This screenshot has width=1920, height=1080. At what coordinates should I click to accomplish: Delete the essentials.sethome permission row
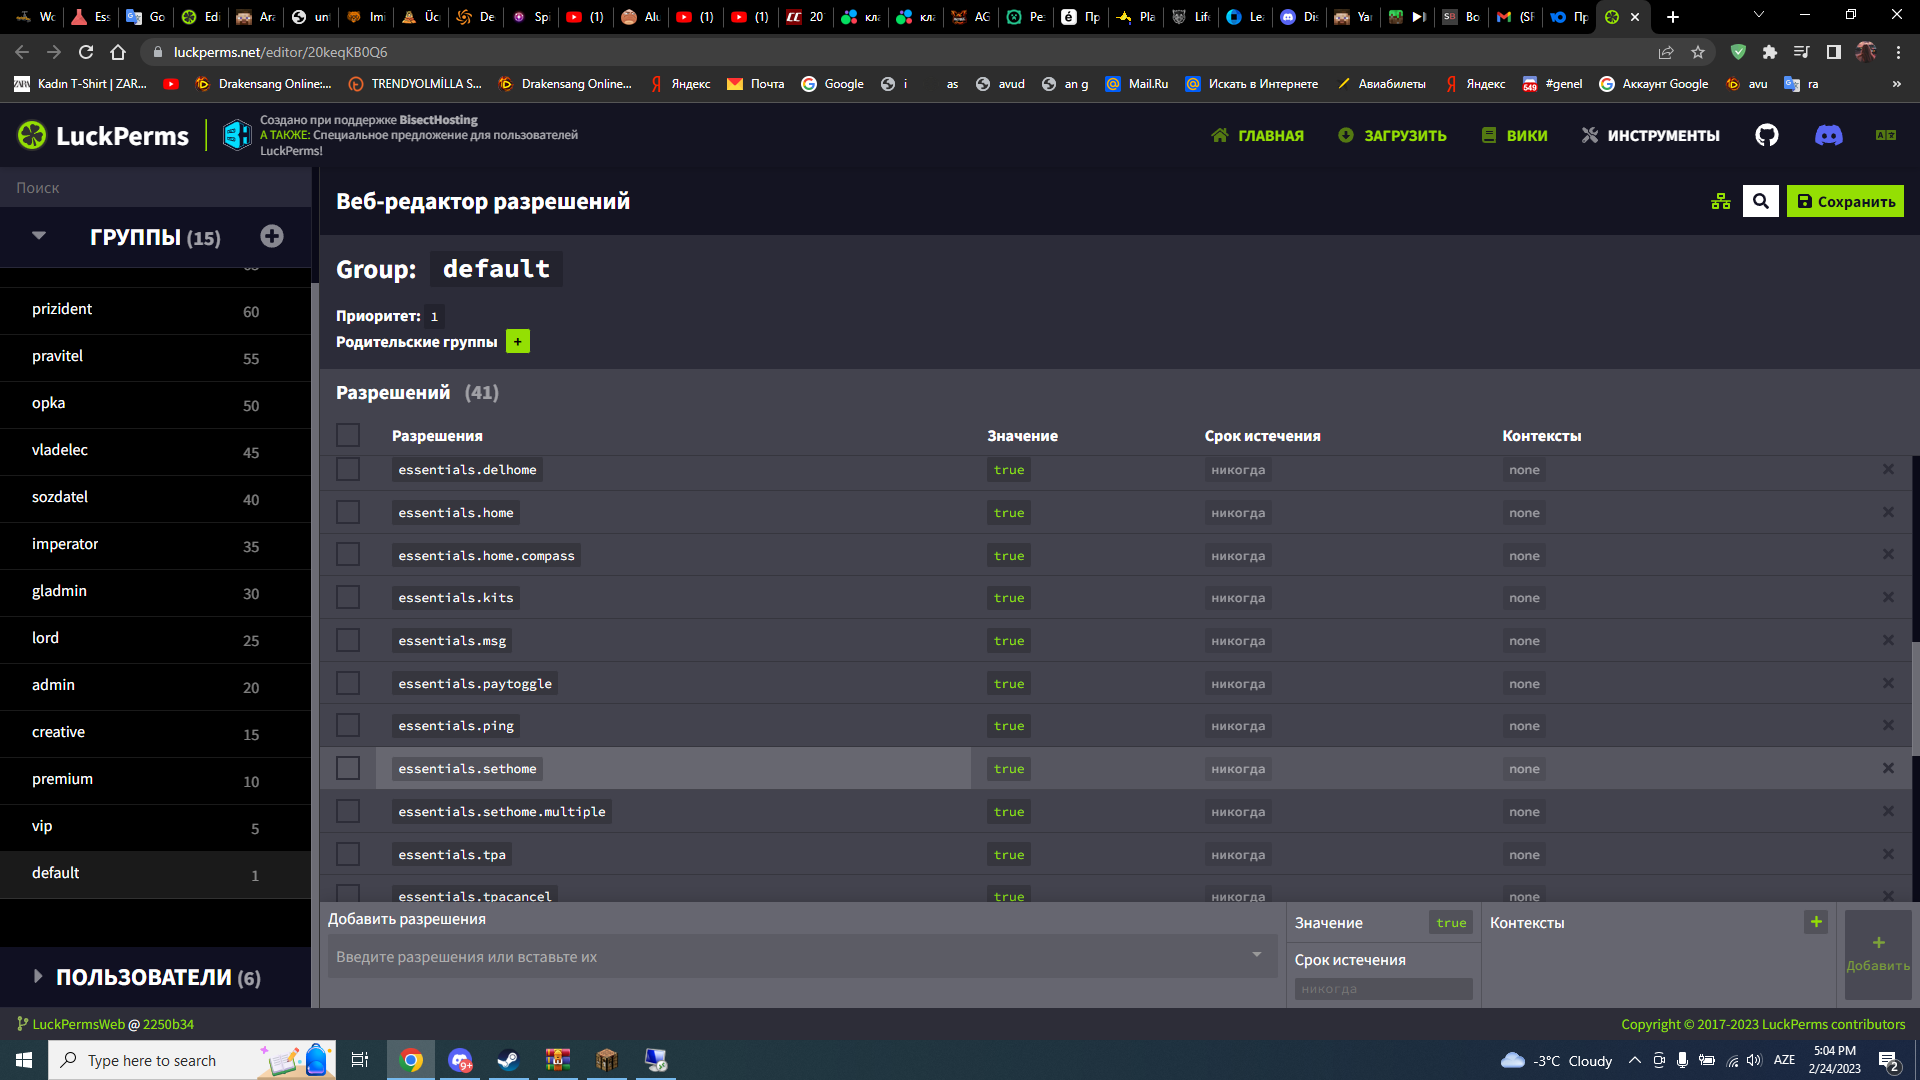click(1888, 768)
